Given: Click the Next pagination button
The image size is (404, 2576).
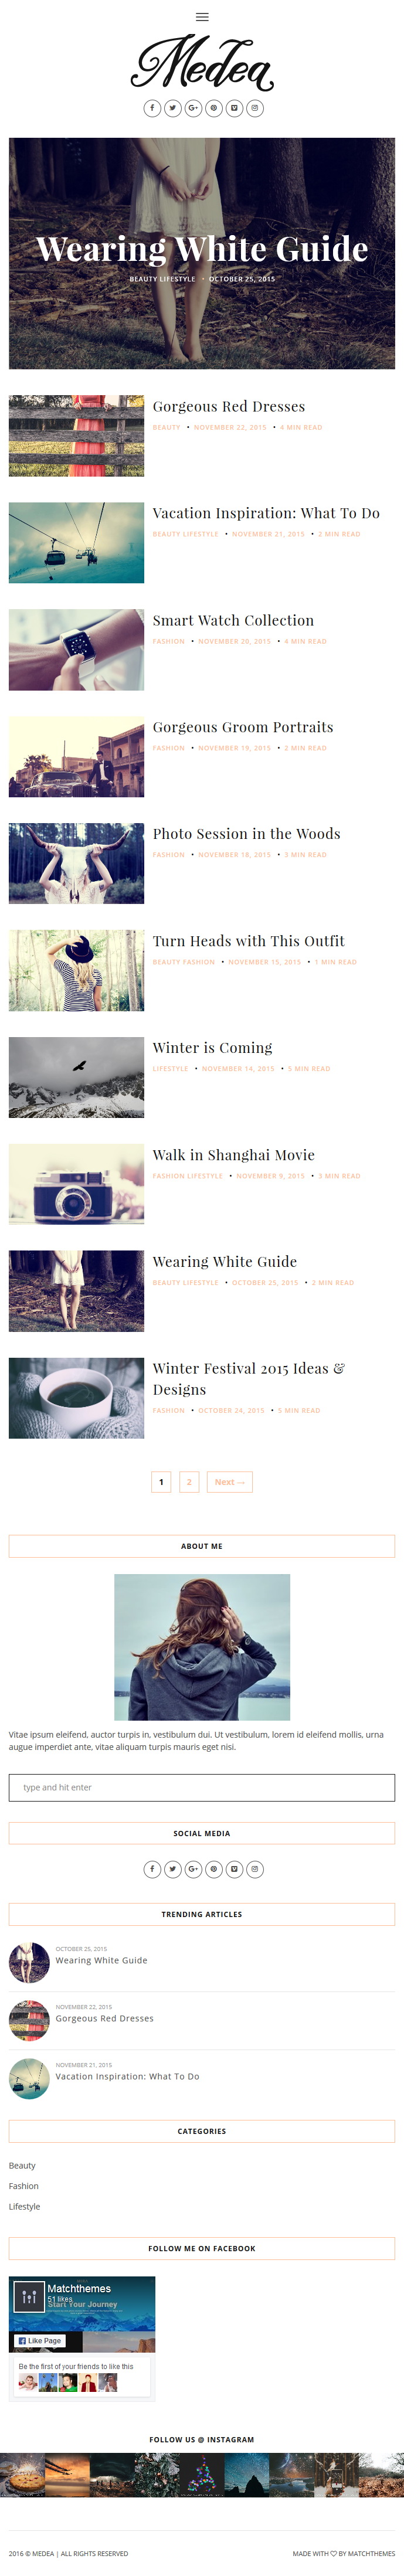Looking at the screenshot, I should pyautogui.click(x=230, y=1482).
